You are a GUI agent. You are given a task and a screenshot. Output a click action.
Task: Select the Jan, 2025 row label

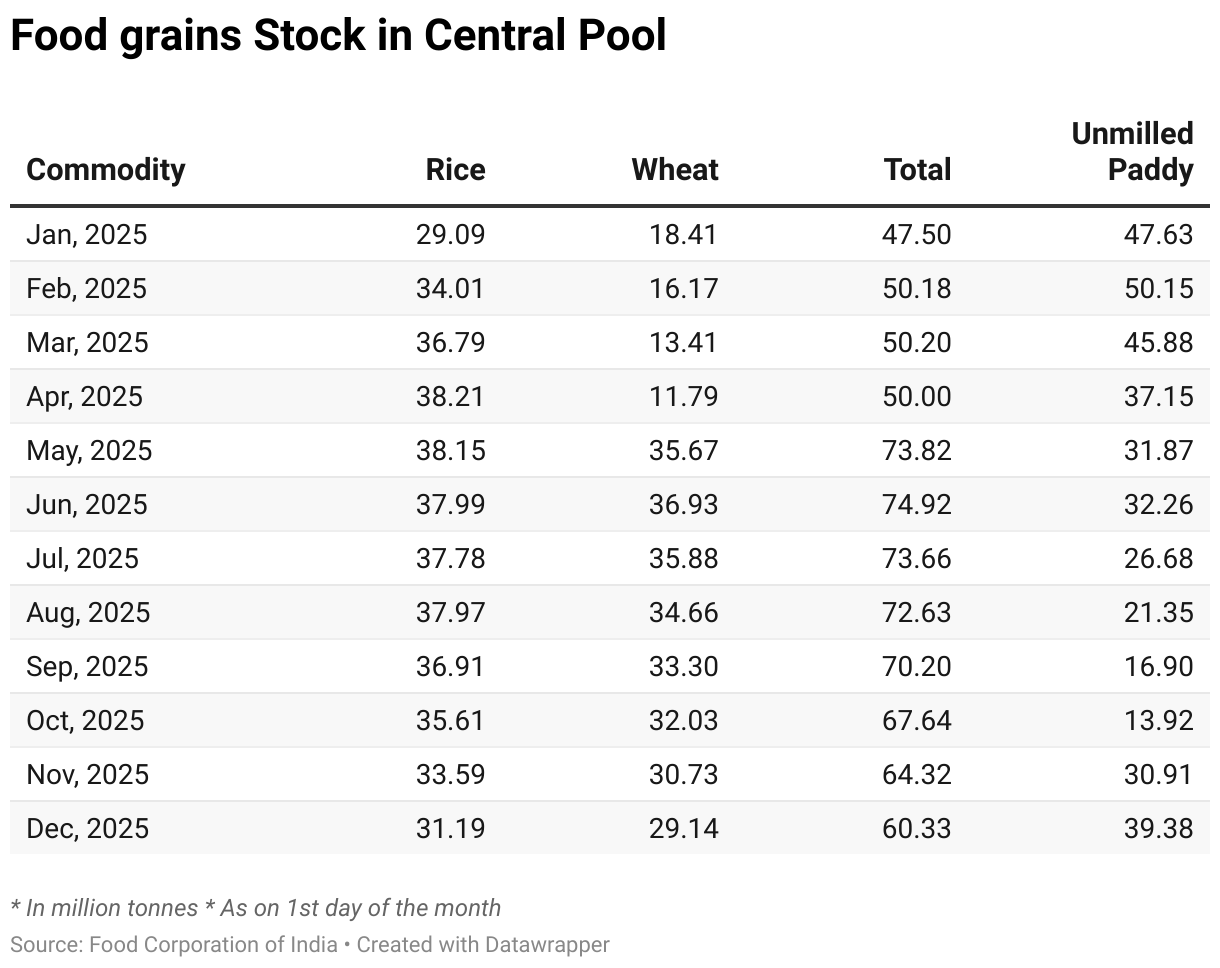(x=87, y=234)
